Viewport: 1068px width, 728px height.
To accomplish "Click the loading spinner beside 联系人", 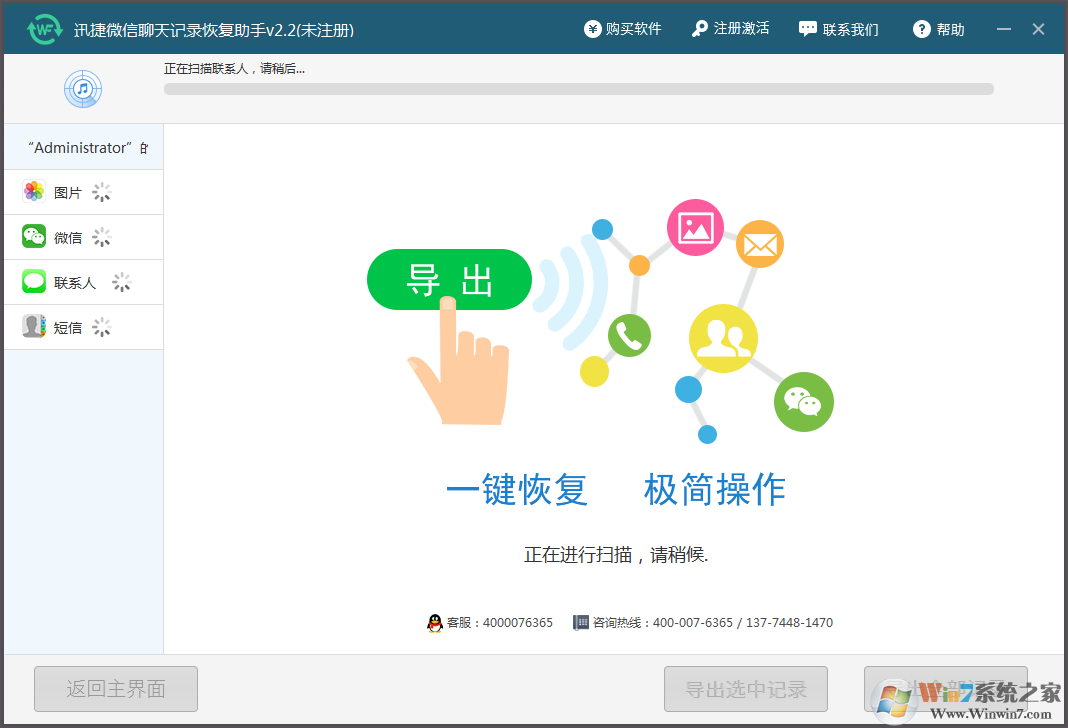I will click(121, 282).
